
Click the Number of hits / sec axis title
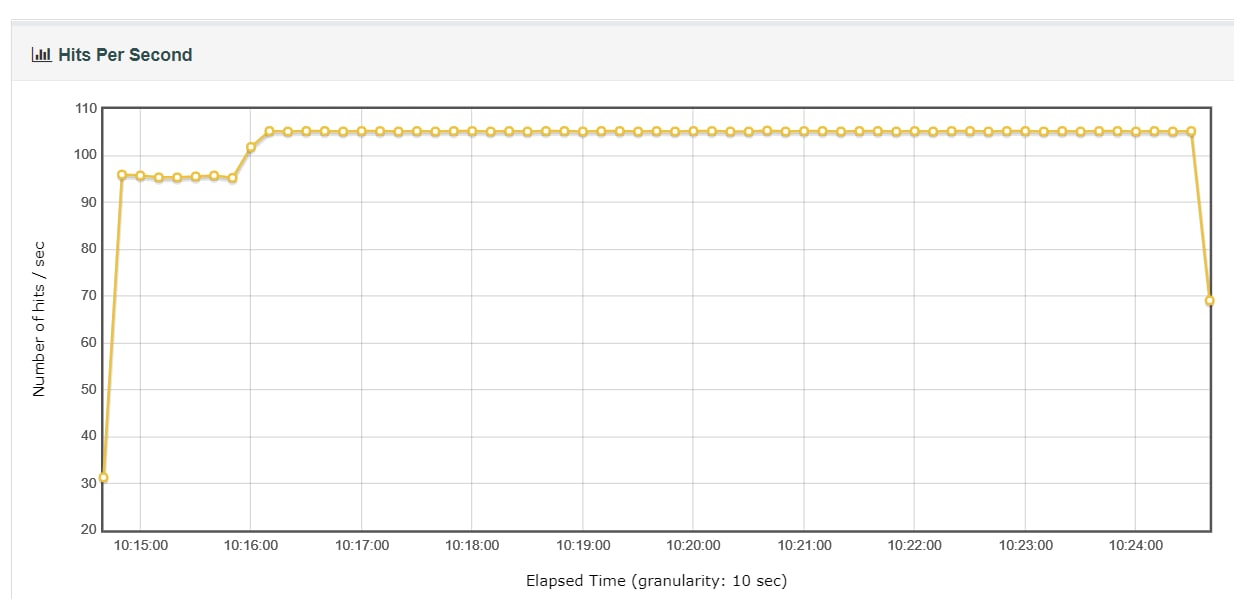(x=40, y=319)
